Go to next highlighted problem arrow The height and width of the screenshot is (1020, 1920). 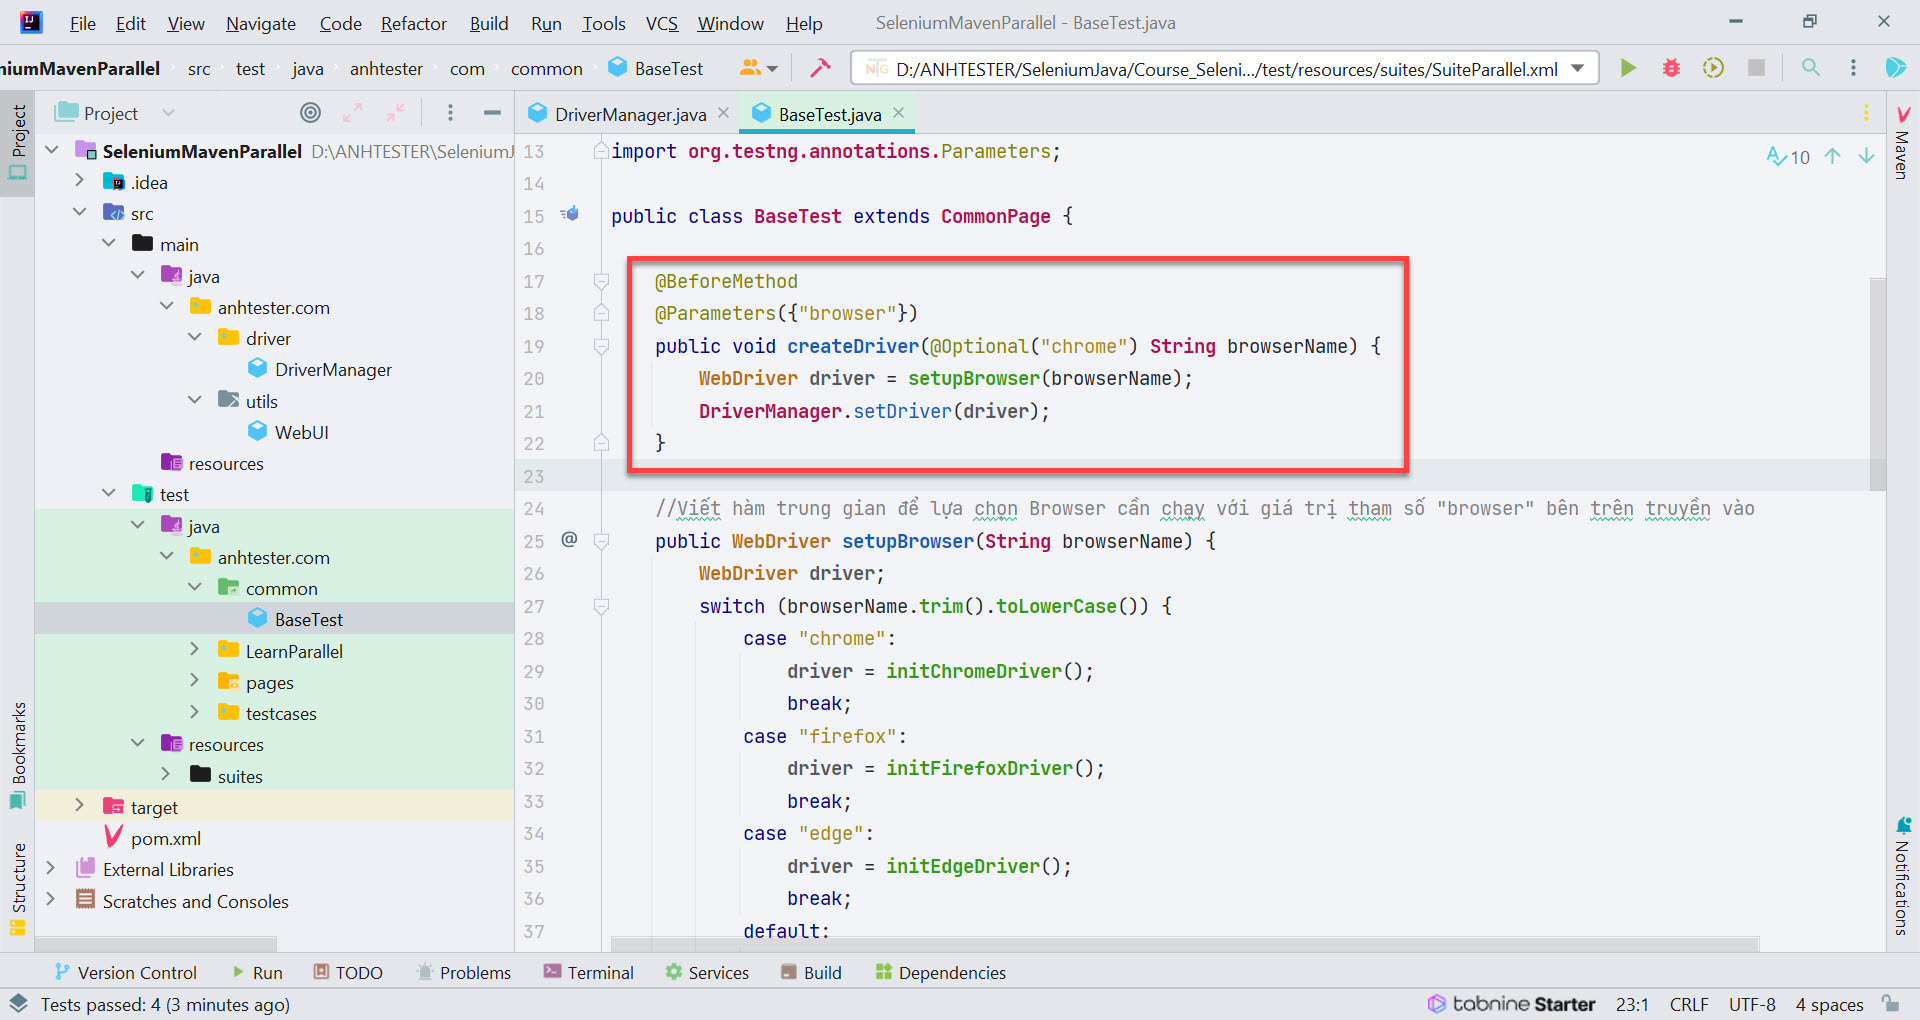pyautogui.click(x=1866, y=156)
